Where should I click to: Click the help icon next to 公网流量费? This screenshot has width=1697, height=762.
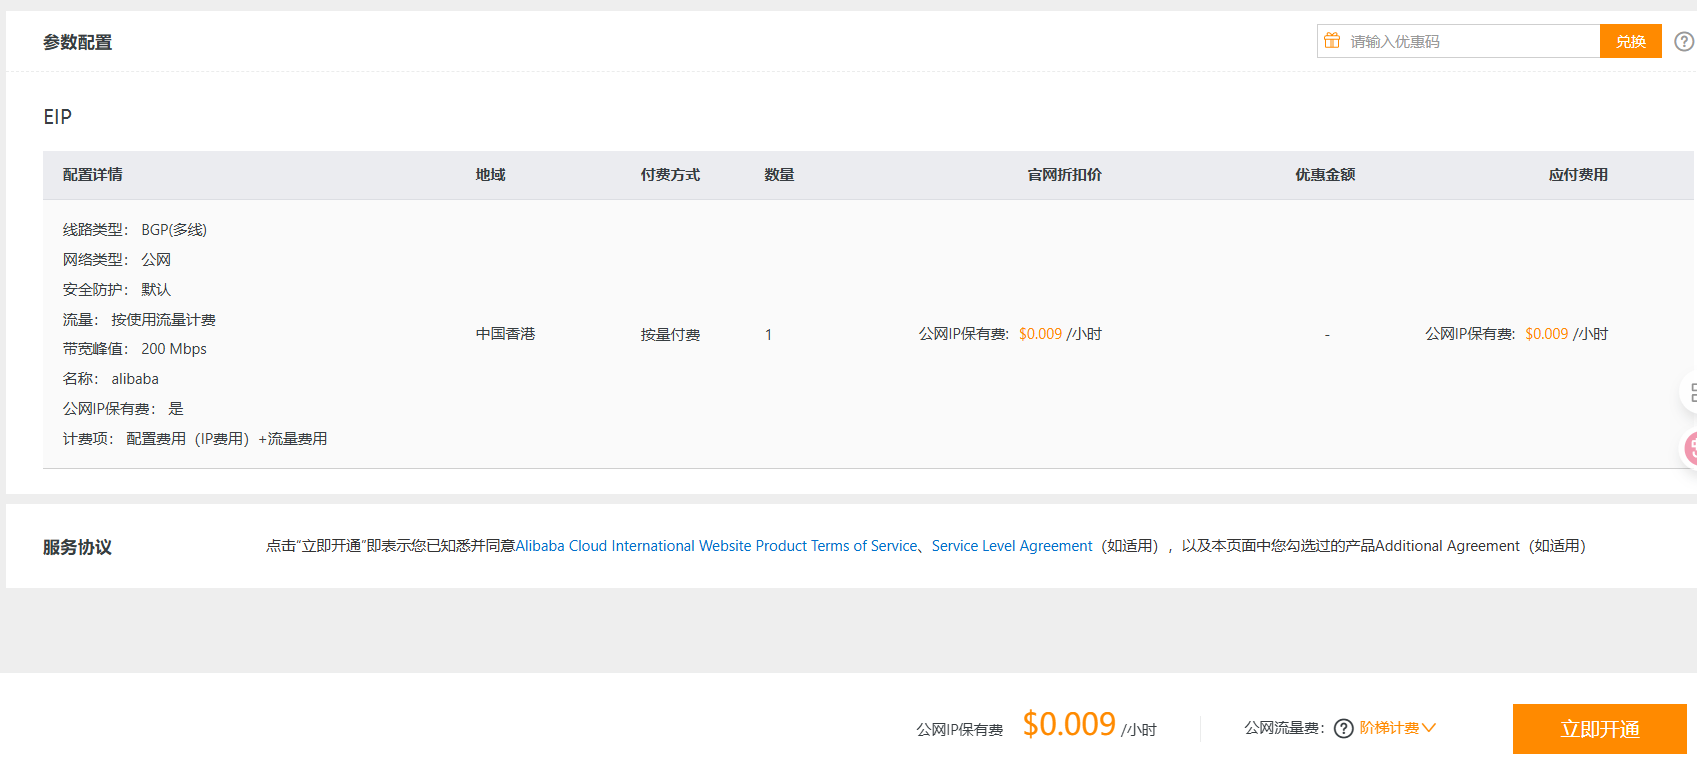[1344, 728]
